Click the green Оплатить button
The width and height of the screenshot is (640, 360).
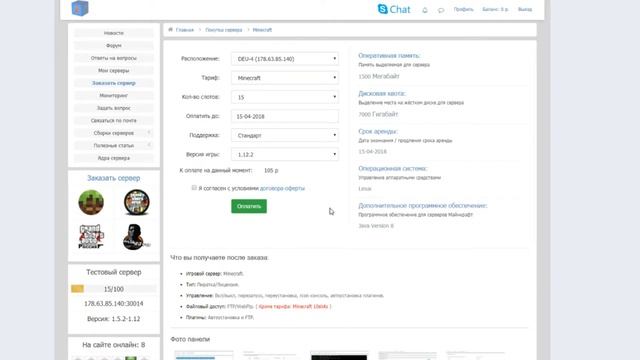[x=249, y=206]
